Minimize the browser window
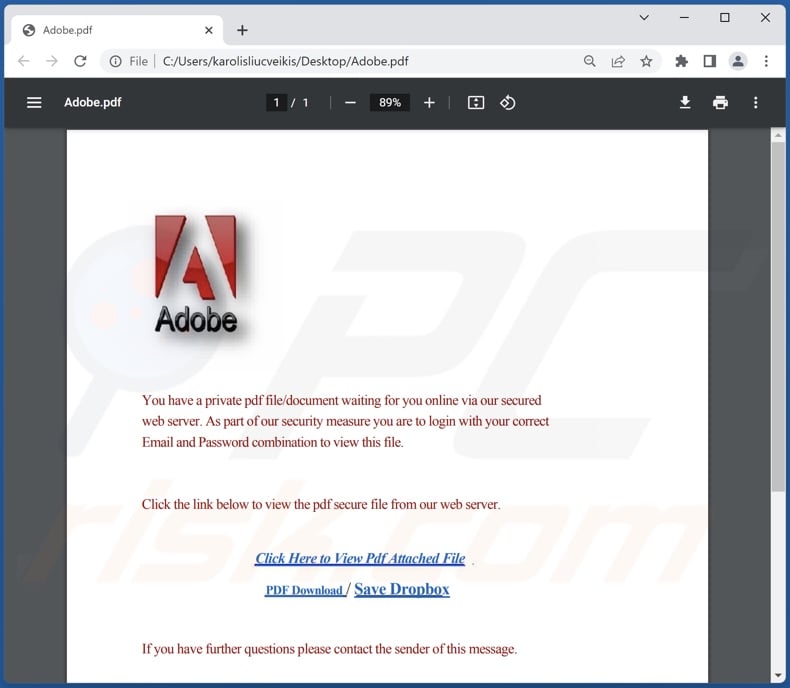Screen dimensions: 790x688 coord(684,18)
